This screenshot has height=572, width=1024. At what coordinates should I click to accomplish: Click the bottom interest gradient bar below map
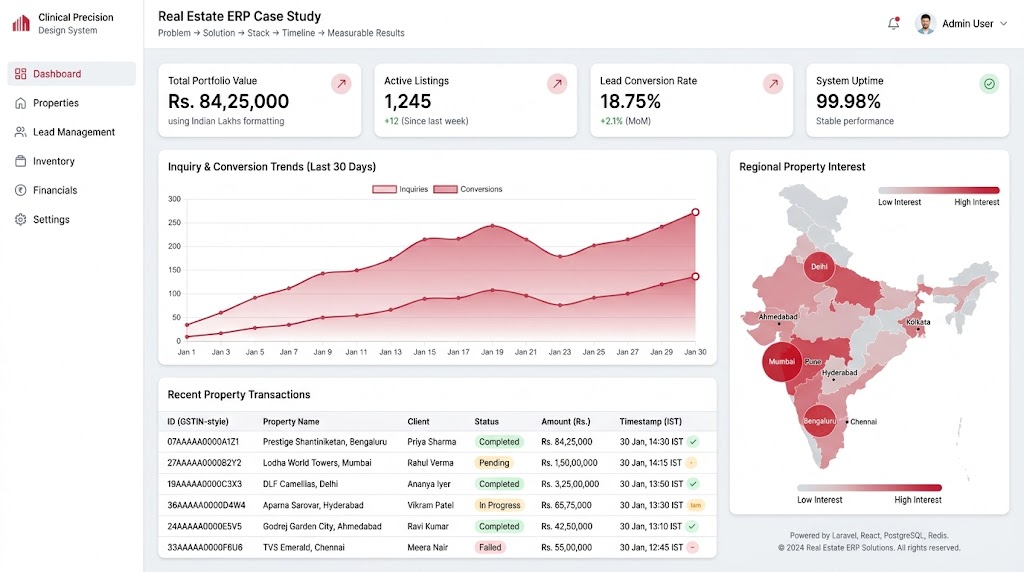click(x=869, y=488)
